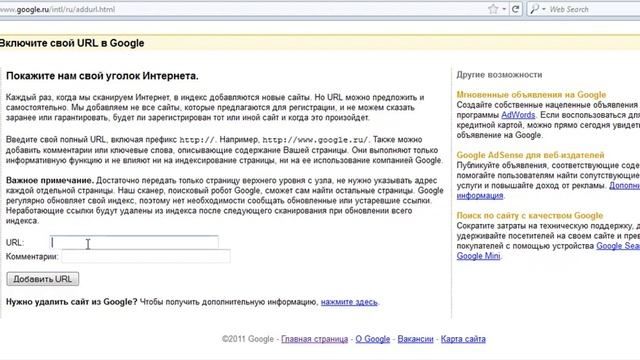Open the Вакансии footer link
640x360 pixels.
[x=415, y=339]
